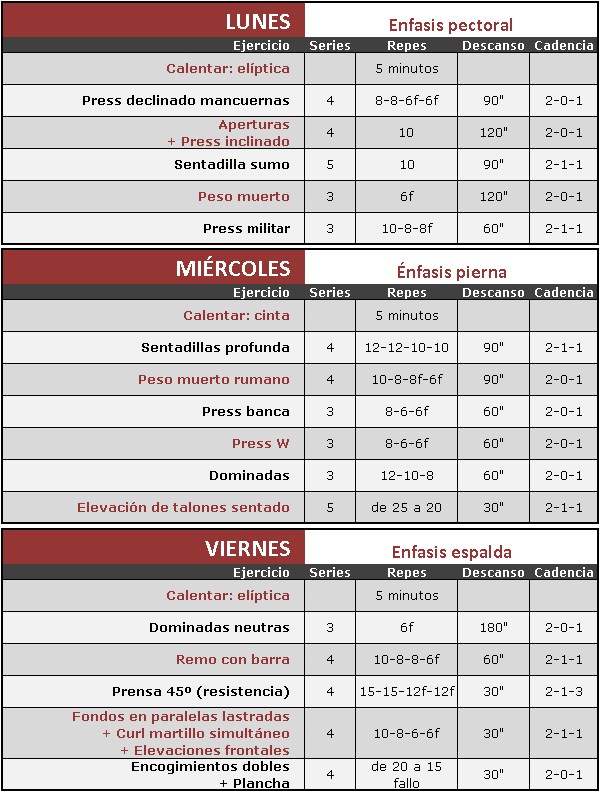599x791 pixels.
Task: Click the 'Enfasis pectoral' title
Action: point(451,25)
